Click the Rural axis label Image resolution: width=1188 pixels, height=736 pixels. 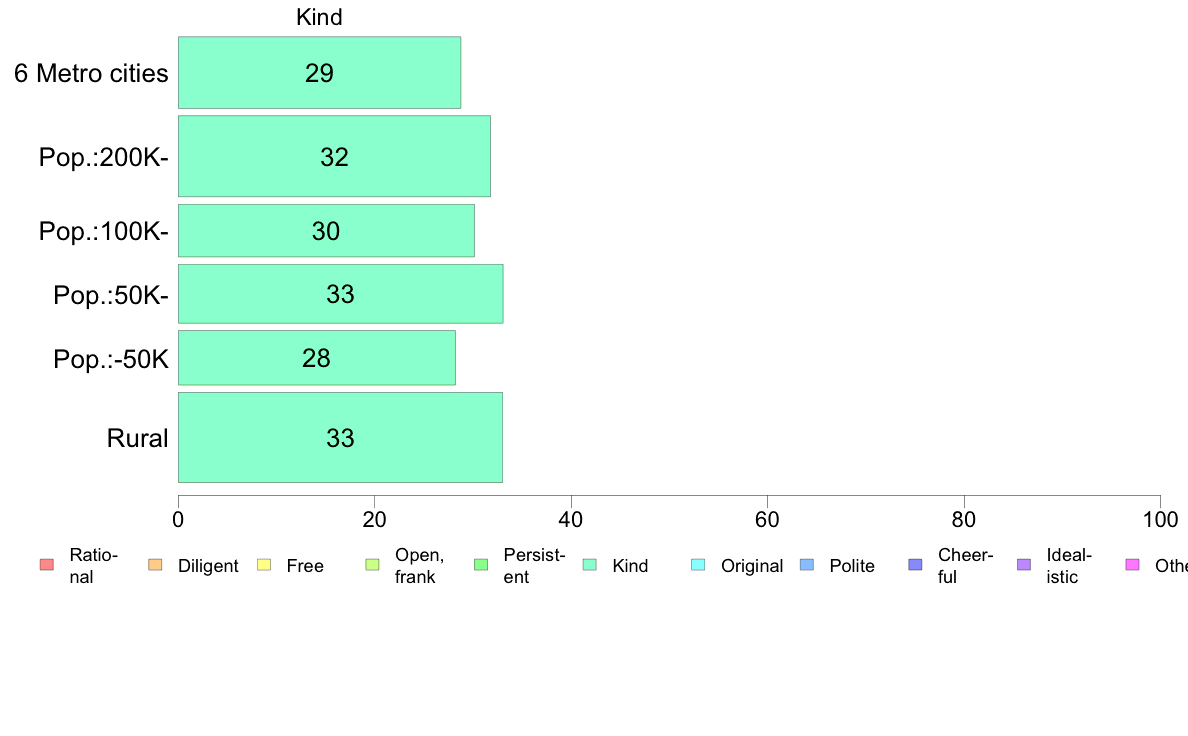tap(137, 438)
